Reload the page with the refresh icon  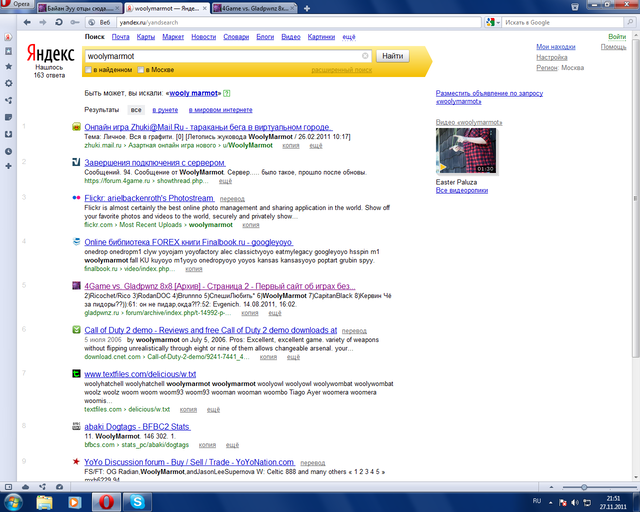pyautogui.click(x=59, y=22)
